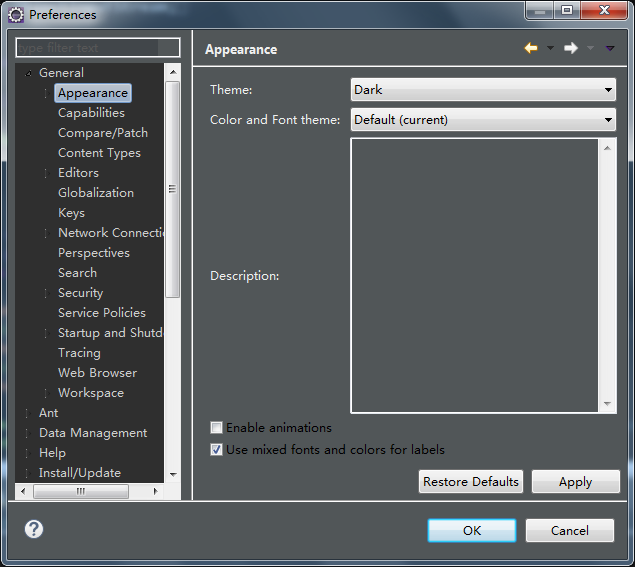Image resolution: width=635 pixels, height=567 pixels.
Task: Click inside the Description text area
Action: point(475,275)
